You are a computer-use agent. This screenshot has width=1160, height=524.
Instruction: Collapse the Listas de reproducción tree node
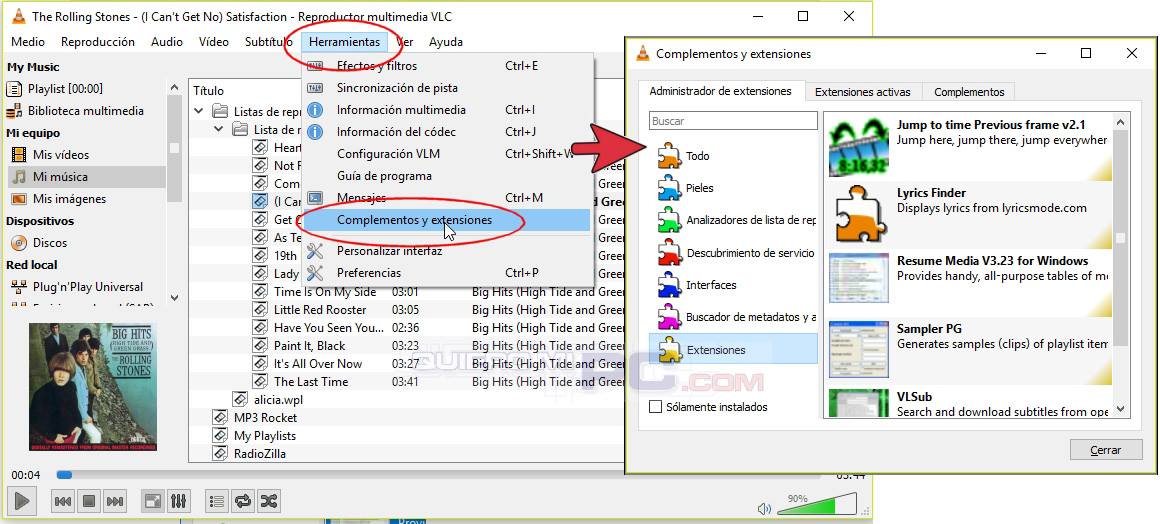coord(198,112)
